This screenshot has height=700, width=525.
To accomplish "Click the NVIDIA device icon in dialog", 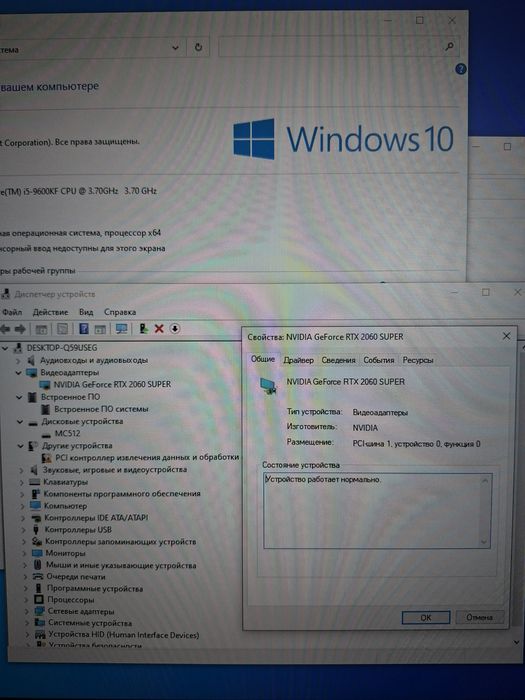I will click(x=268, y=386).
